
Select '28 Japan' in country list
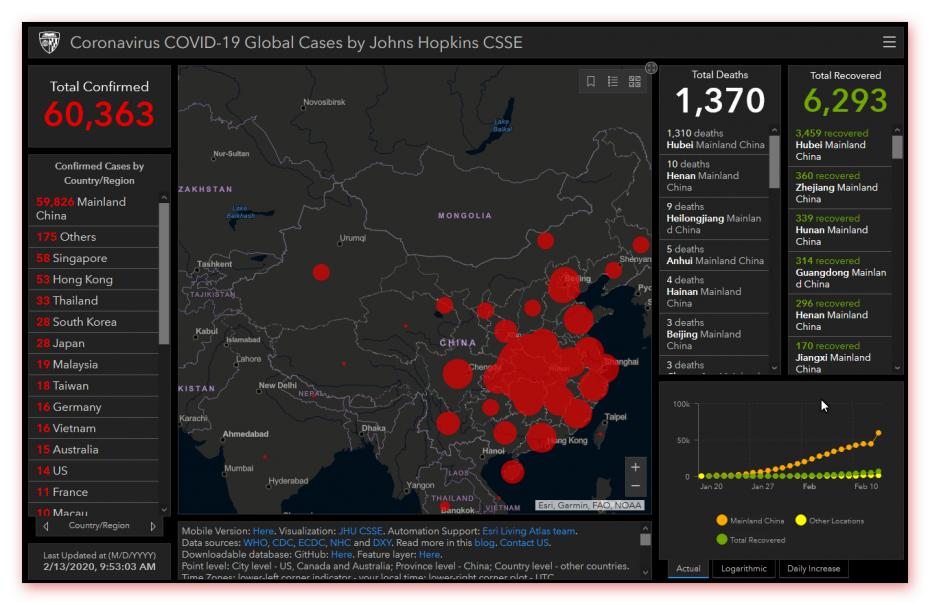(94, 343)
